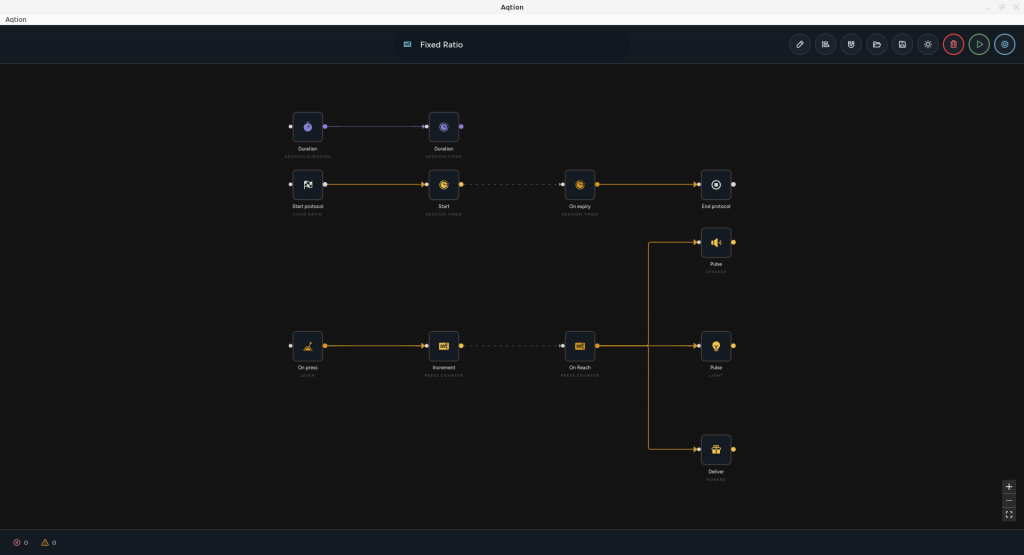
Task: Save the protocol with the floppy disk icon
Action: (x=902, y=44)
